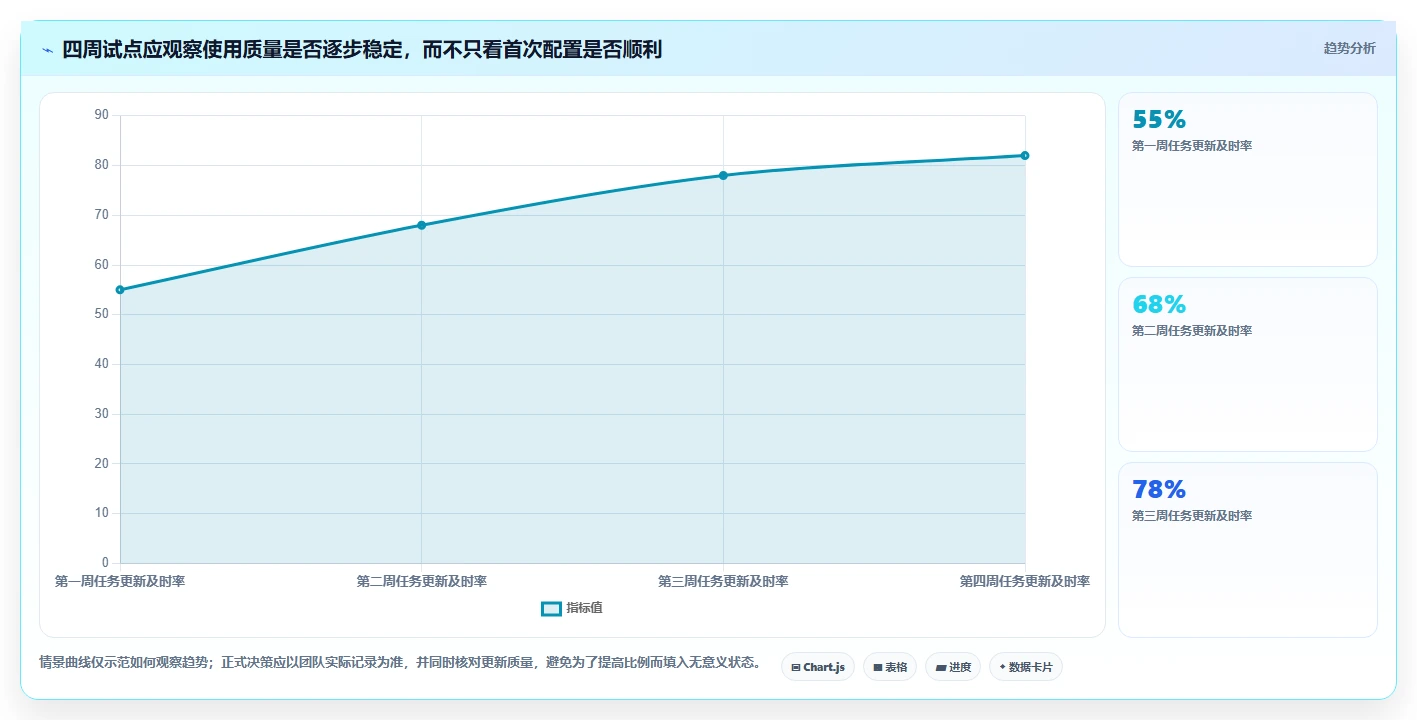Click the lightning icon beside the headline

(x=47, y=50)
